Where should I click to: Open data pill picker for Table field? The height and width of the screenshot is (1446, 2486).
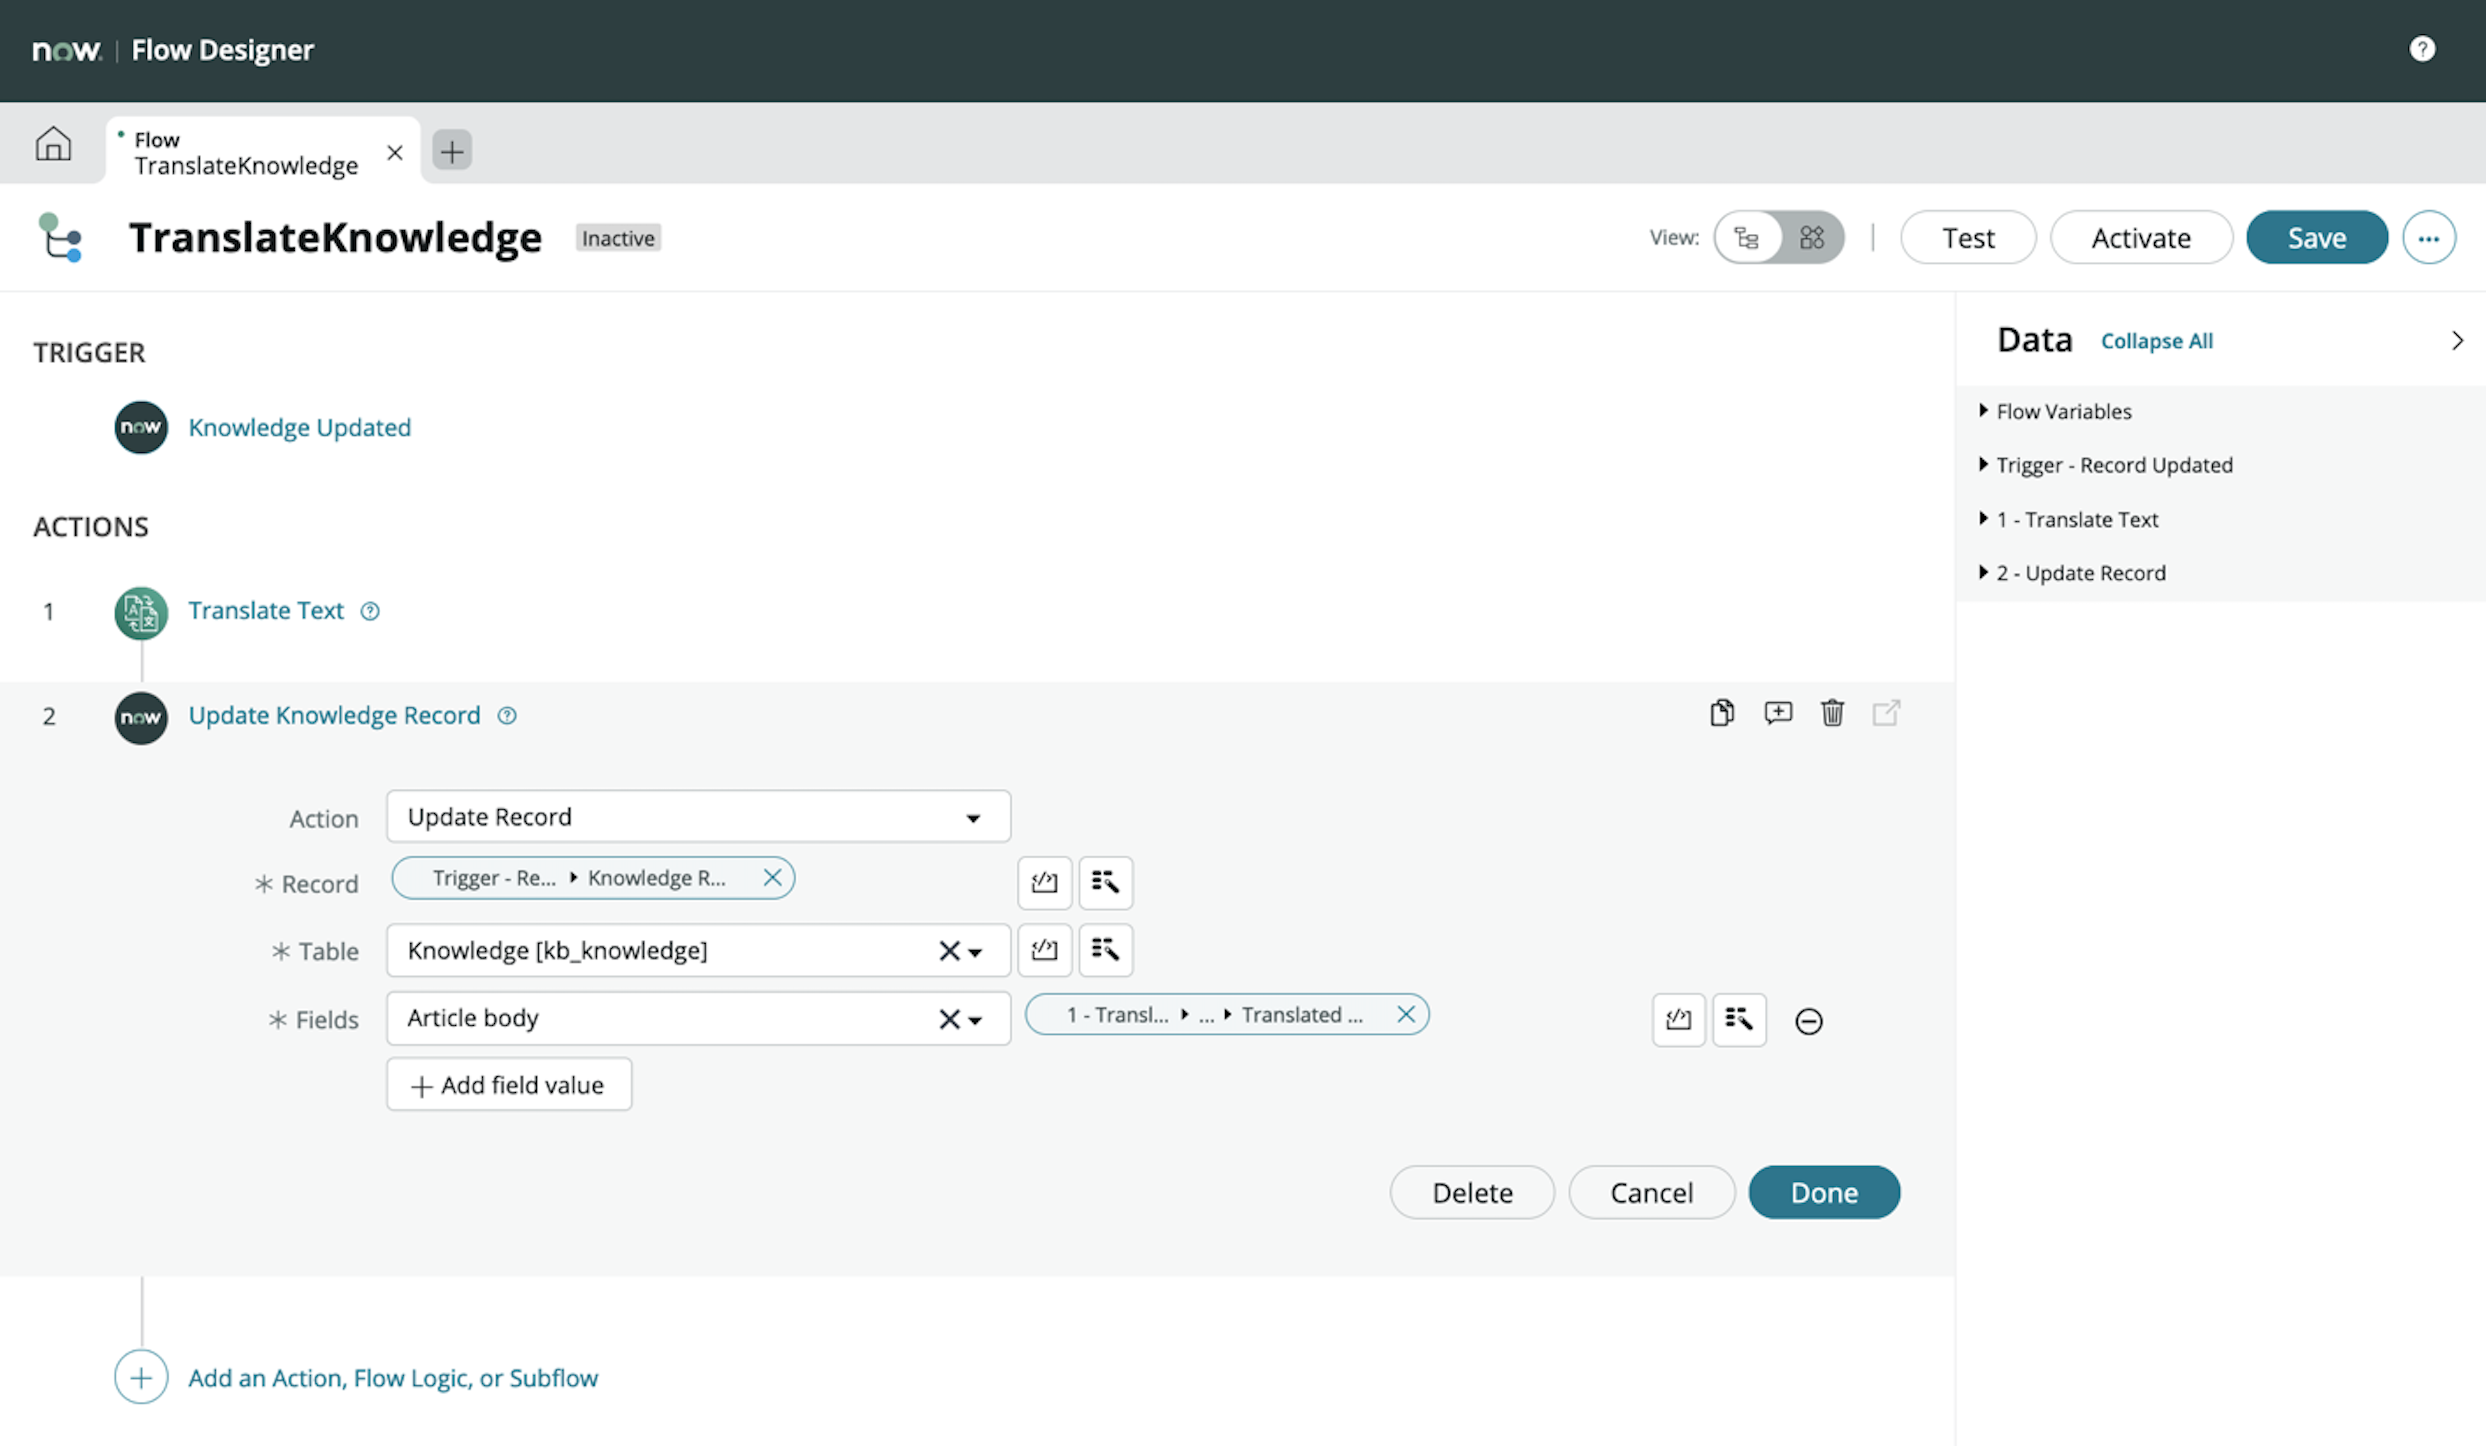click(x=1105, y=949)
